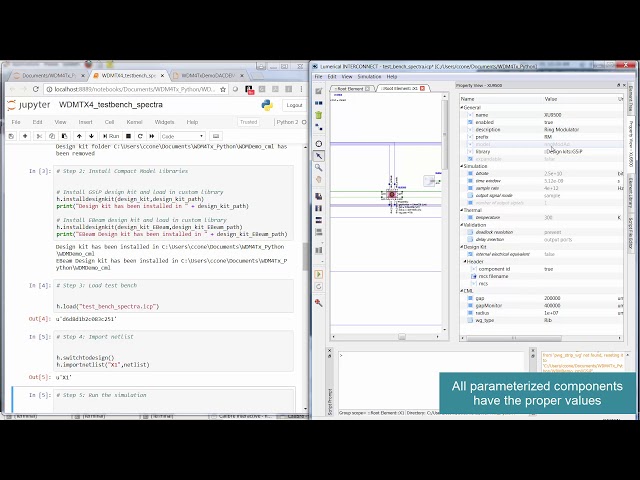Switch to the WDM4TxDemoDACDBV browser tab

pyautogui.click(x=208, y=76)
